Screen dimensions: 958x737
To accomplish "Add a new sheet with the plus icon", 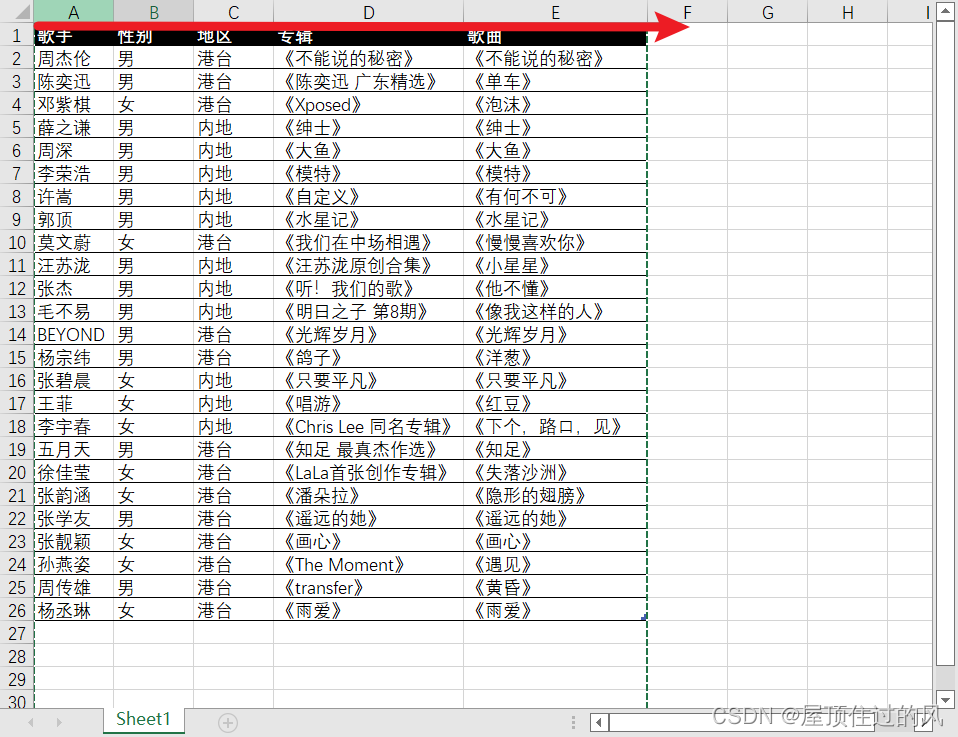I will 228,723.
